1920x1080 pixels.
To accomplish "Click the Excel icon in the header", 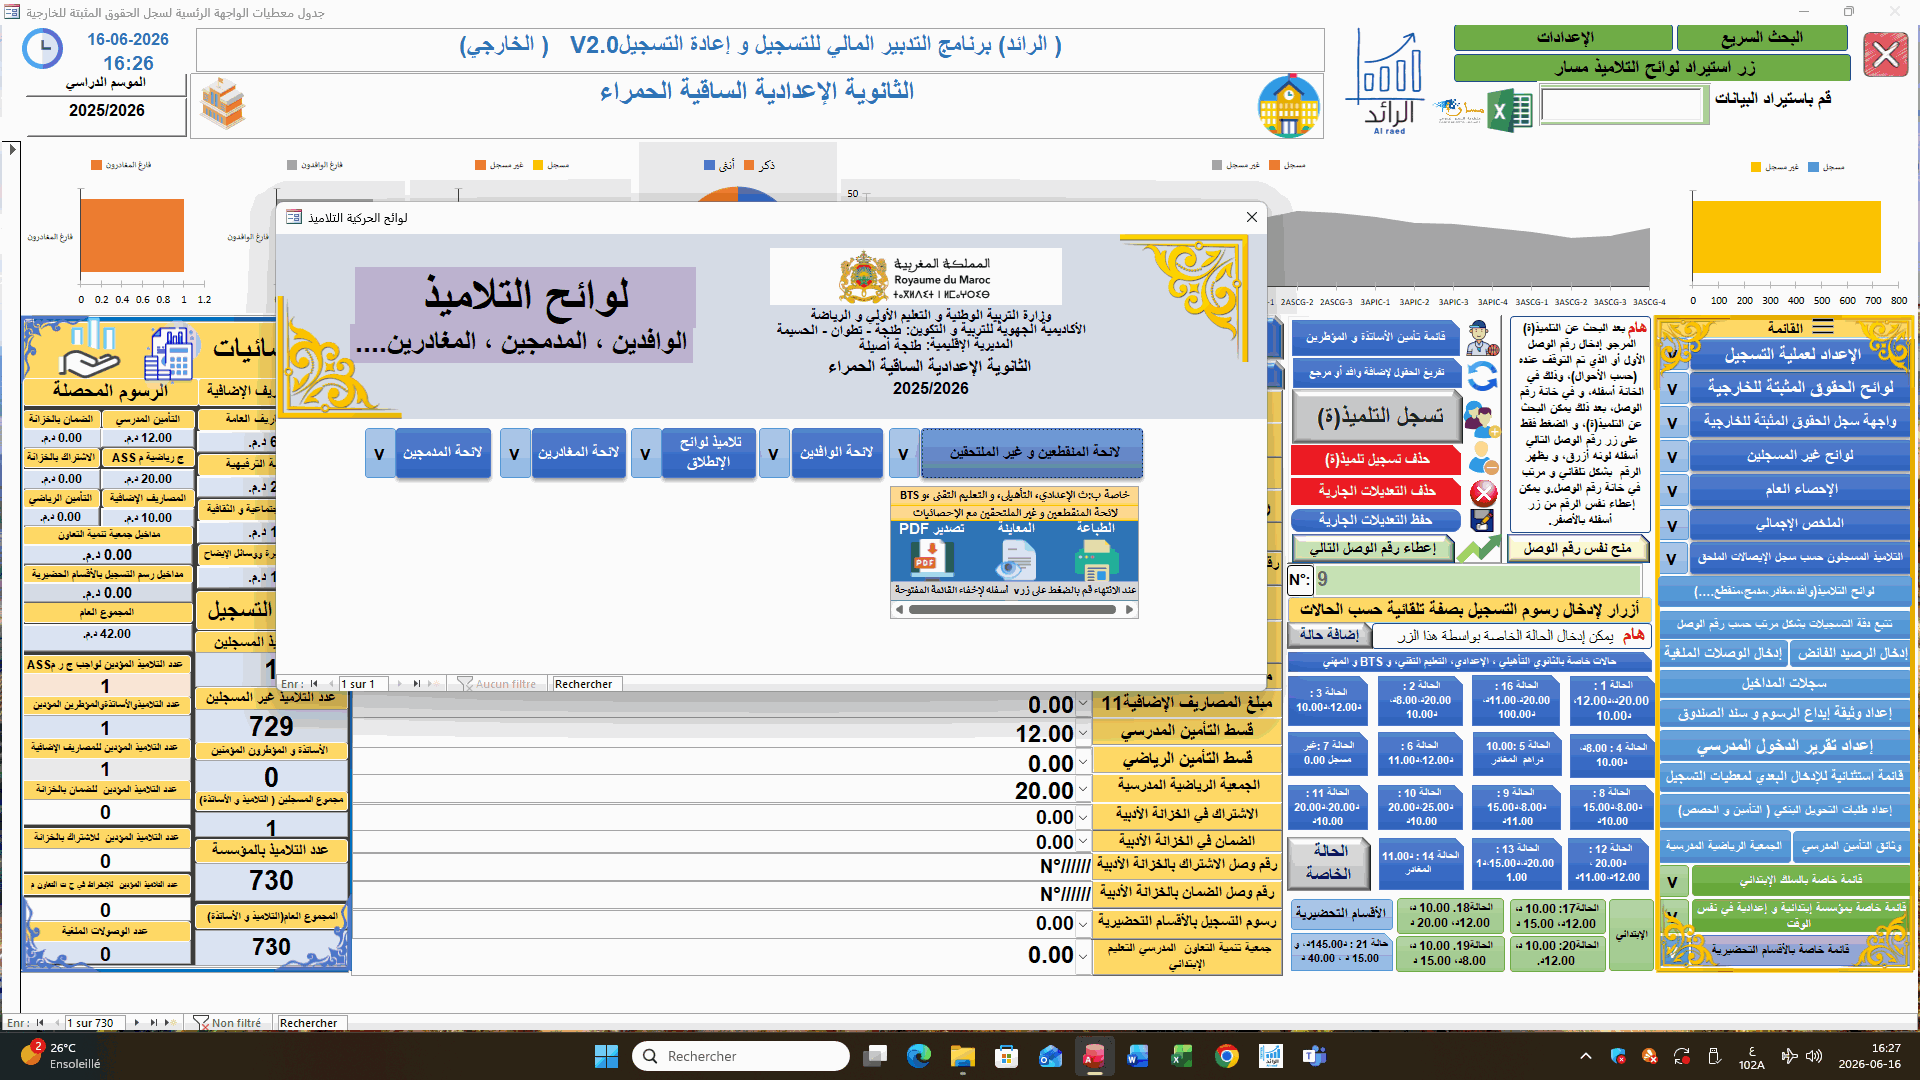I will [1511, 111].
